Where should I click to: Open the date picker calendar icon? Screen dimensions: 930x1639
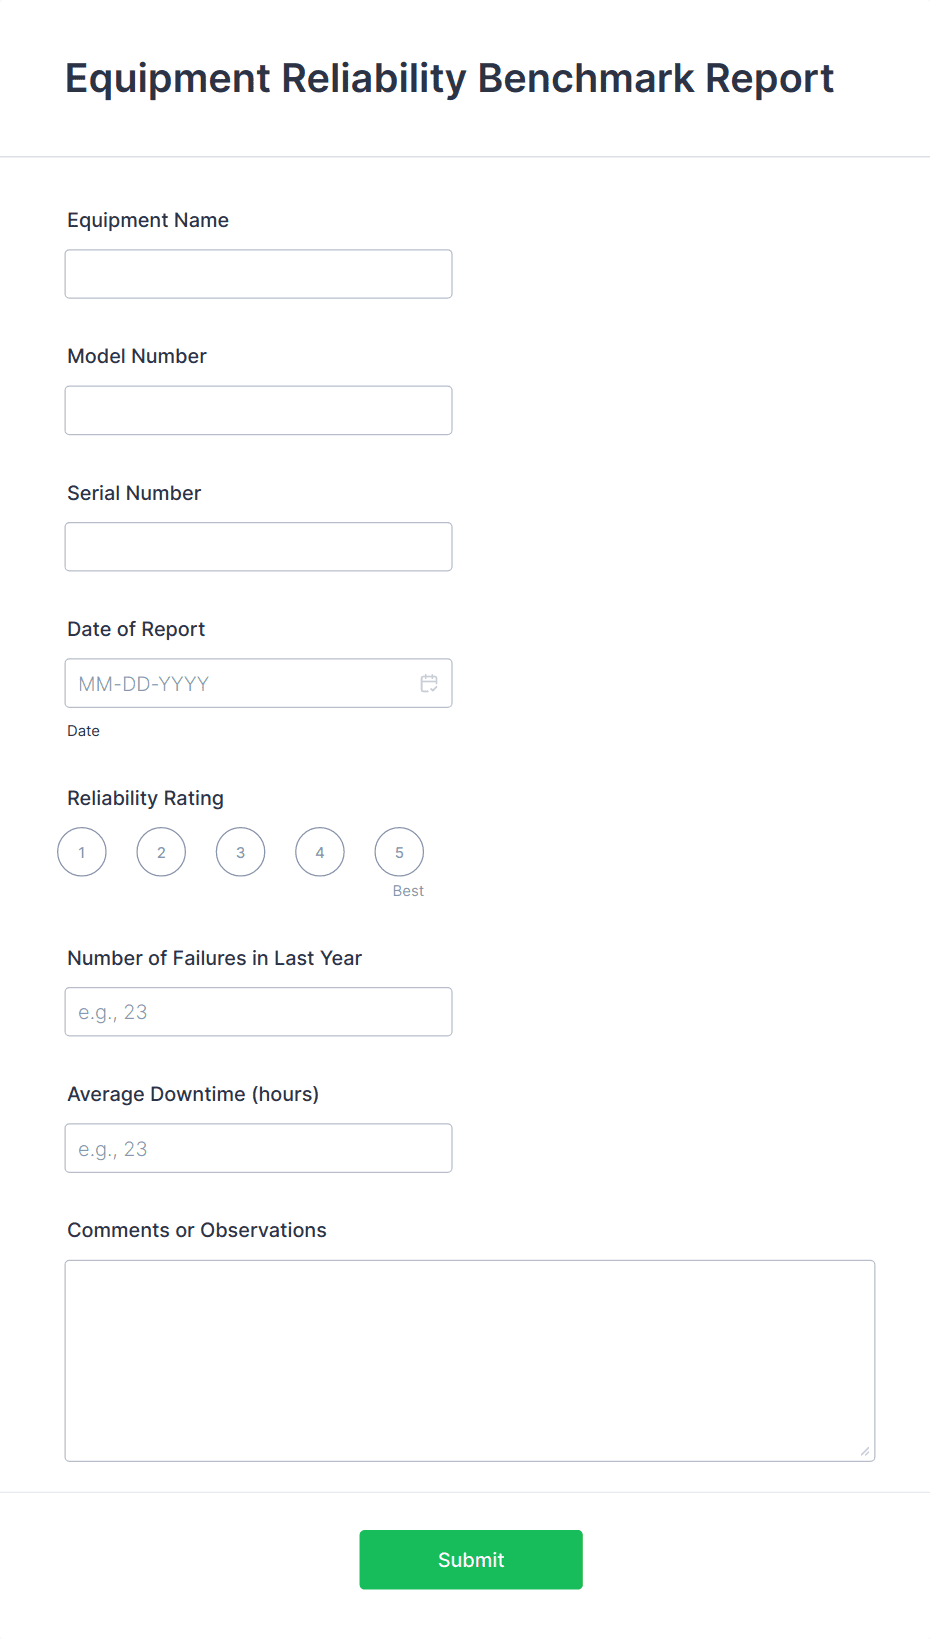[x=429, y=683]
